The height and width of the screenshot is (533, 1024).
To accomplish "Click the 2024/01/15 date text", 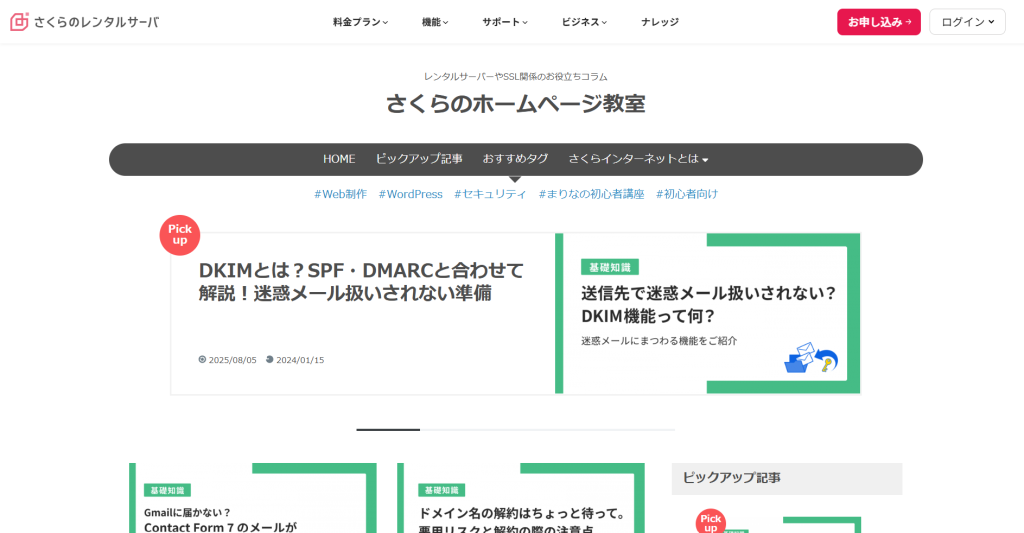I will pyautogui.click(x=300, y=360).
